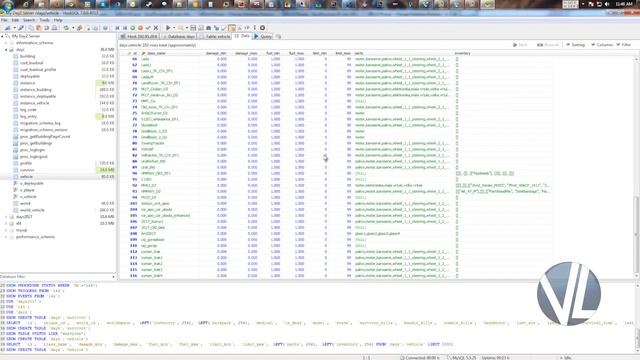Image resolution: width=640 pixels, height=360 pixels.
Task: Click the post checkmark icon
Action: click(148, 28)
